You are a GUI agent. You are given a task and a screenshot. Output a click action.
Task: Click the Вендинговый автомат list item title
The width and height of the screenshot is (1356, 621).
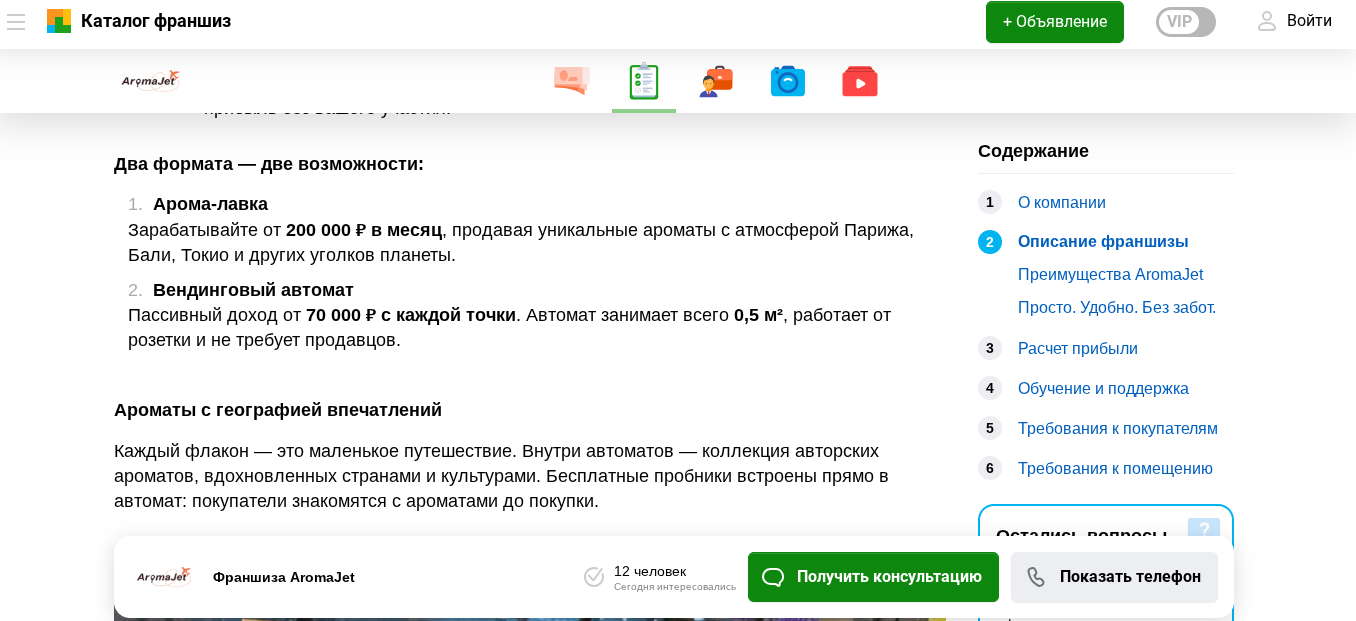click(x=253, y=290)
